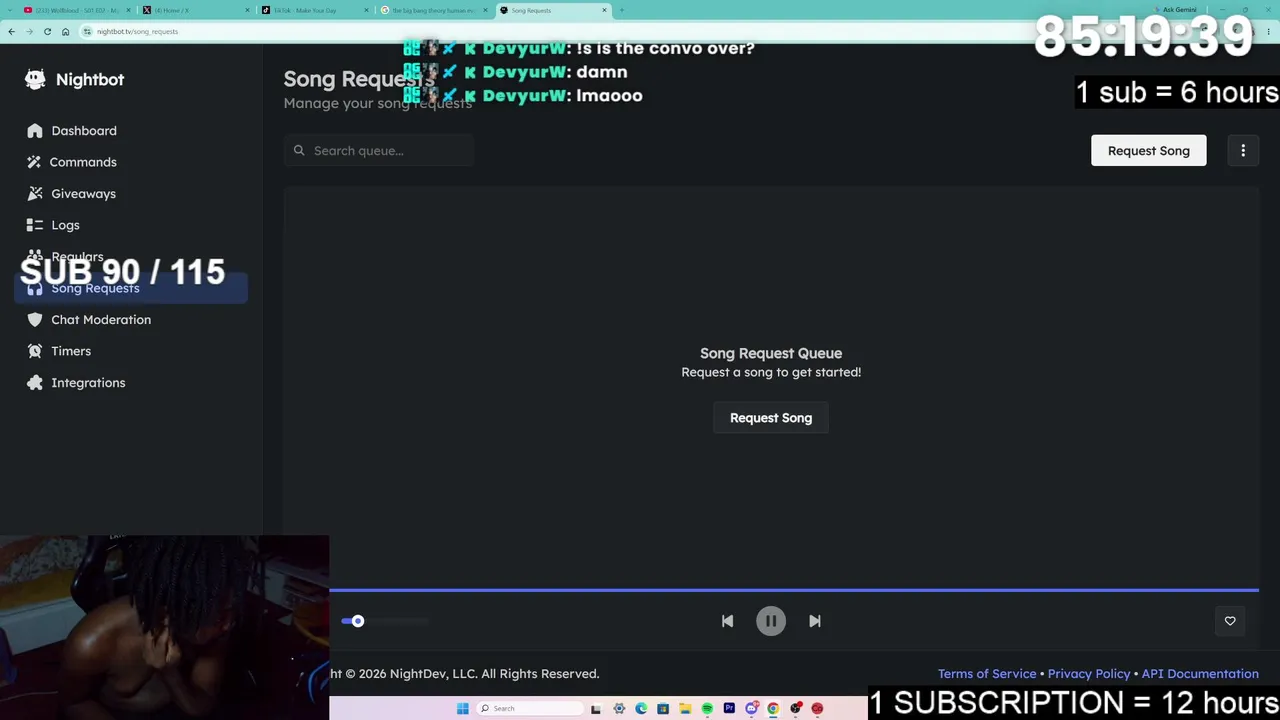This screenshot has height=720, width=1280.
Task: Close the Song Requests browser tab
Action: pos(604,10)
